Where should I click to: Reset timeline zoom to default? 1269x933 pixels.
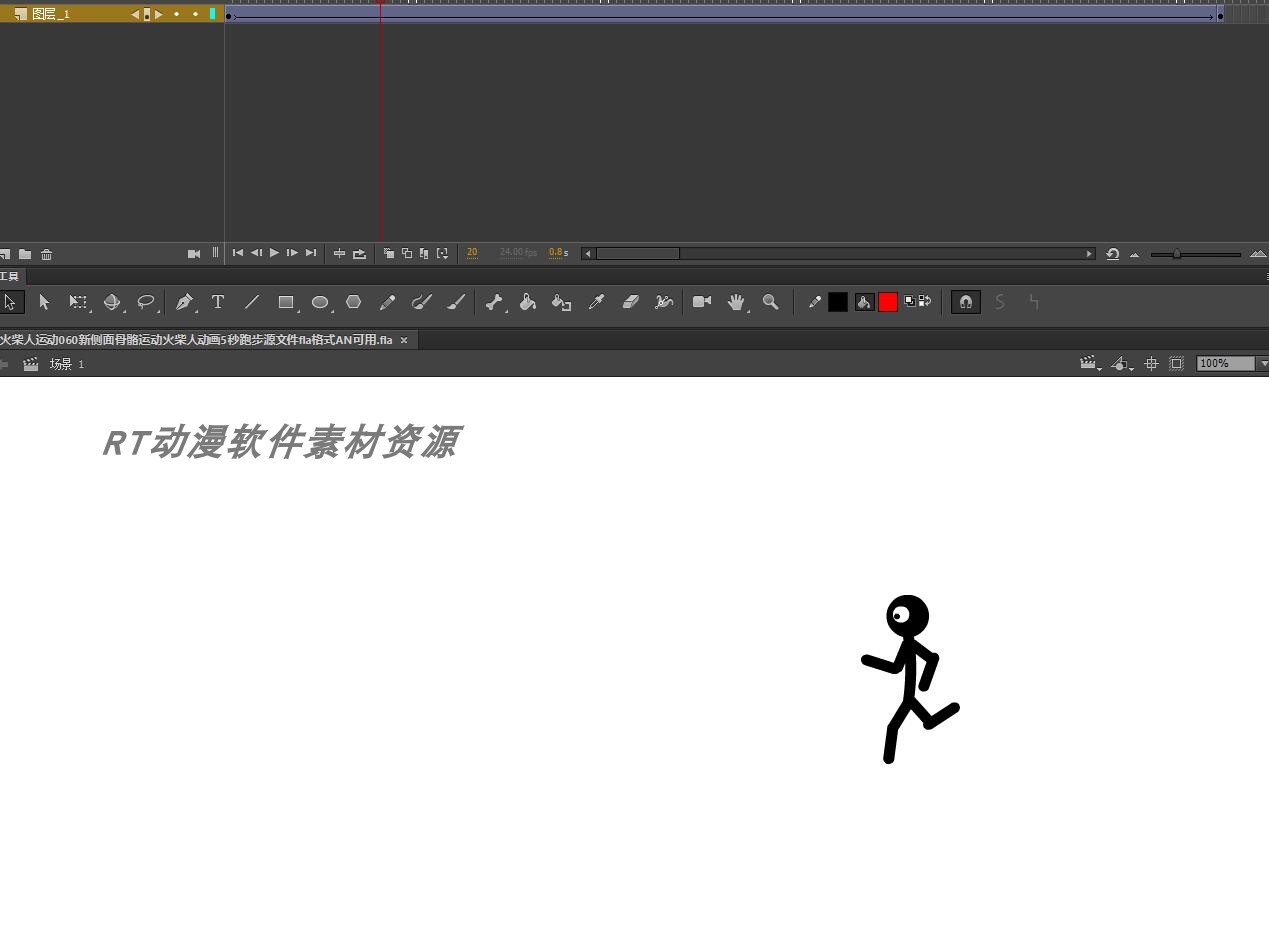1112,254
